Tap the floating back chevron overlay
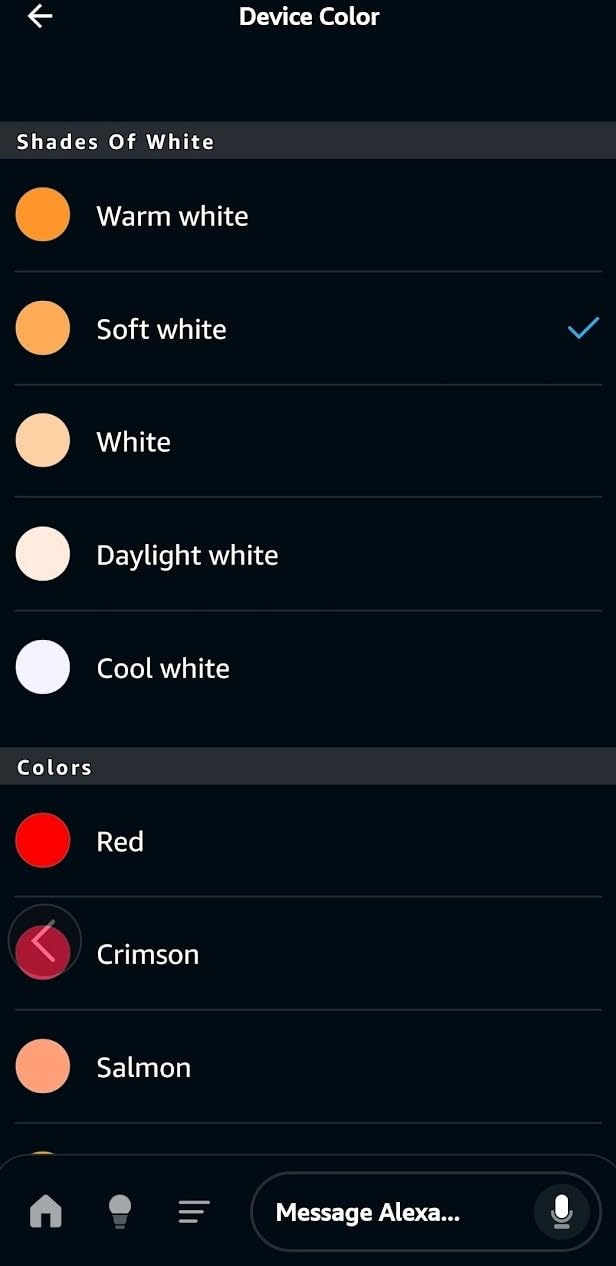Viewport: 616px width, 1266px height. point(43,942)
